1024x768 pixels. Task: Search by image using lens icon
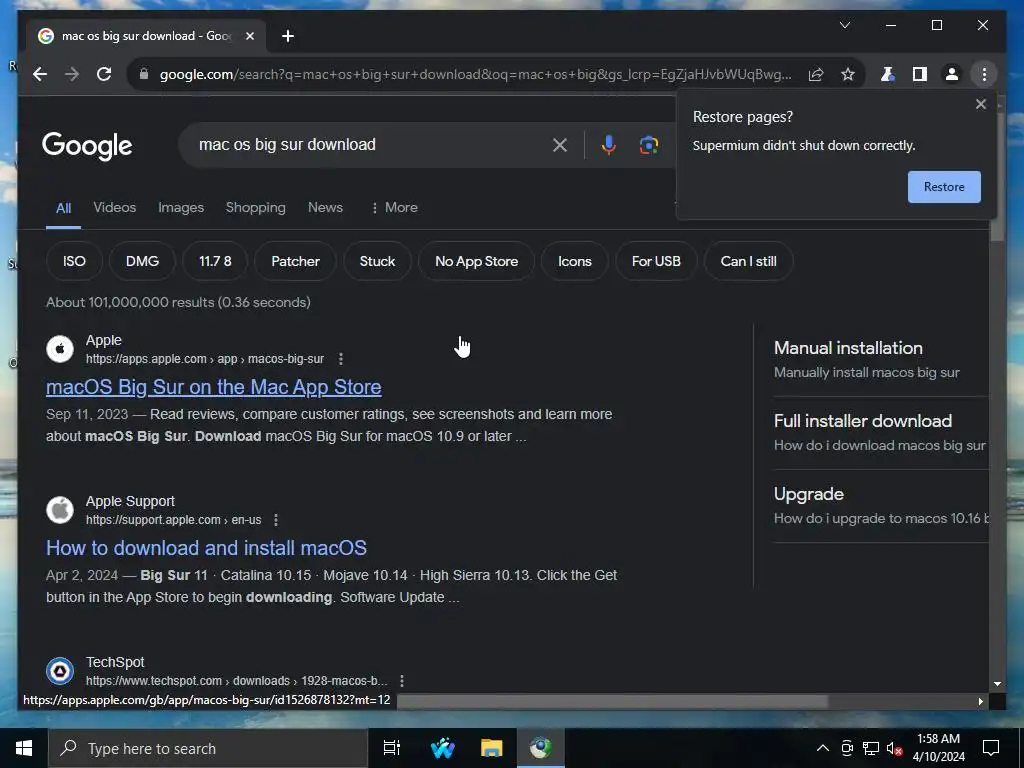coord(648,145)
